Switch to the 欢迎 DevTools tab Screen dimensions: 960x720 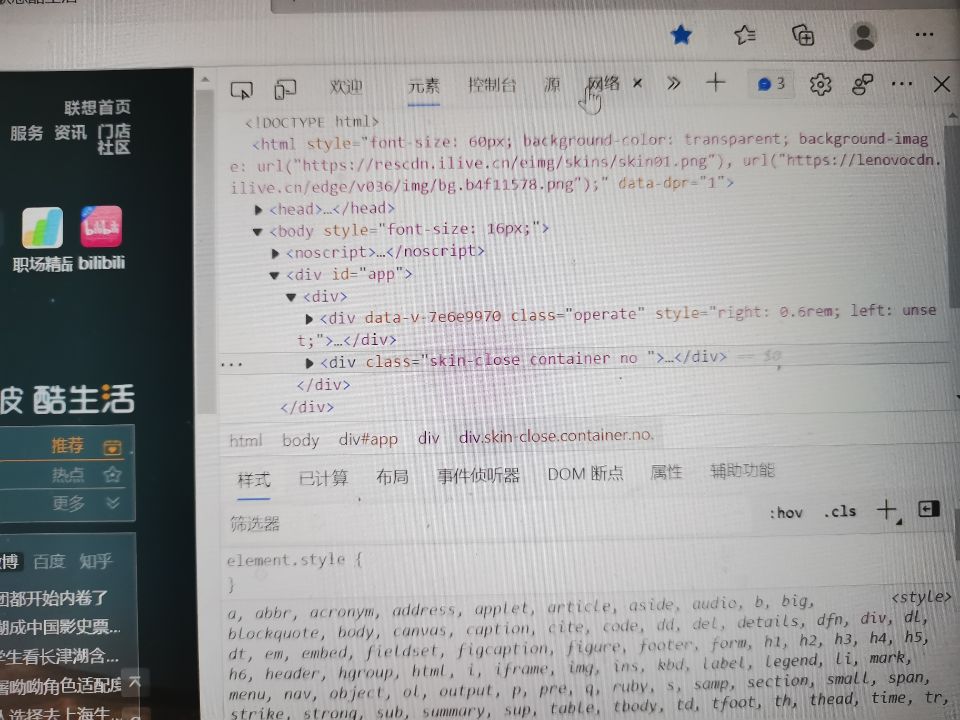pyautogui.click(x=346, y=87)
